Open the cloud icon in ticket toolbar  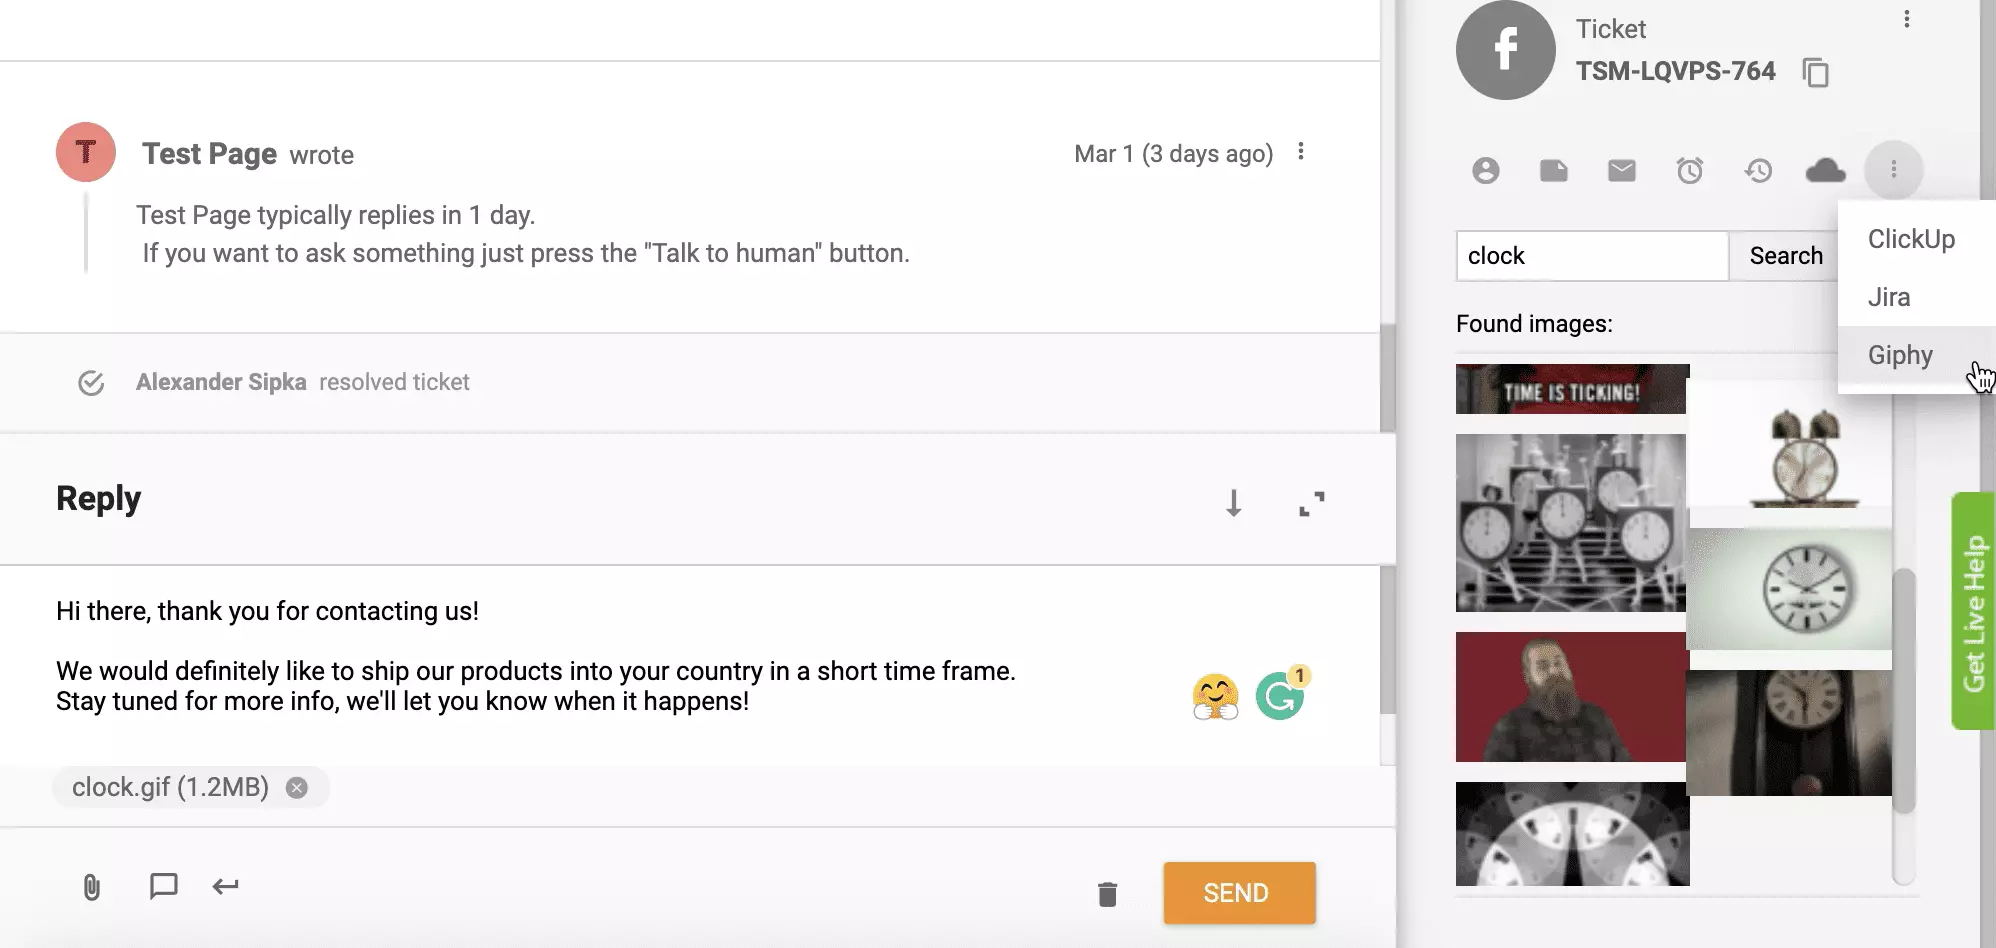point(1825,170)
